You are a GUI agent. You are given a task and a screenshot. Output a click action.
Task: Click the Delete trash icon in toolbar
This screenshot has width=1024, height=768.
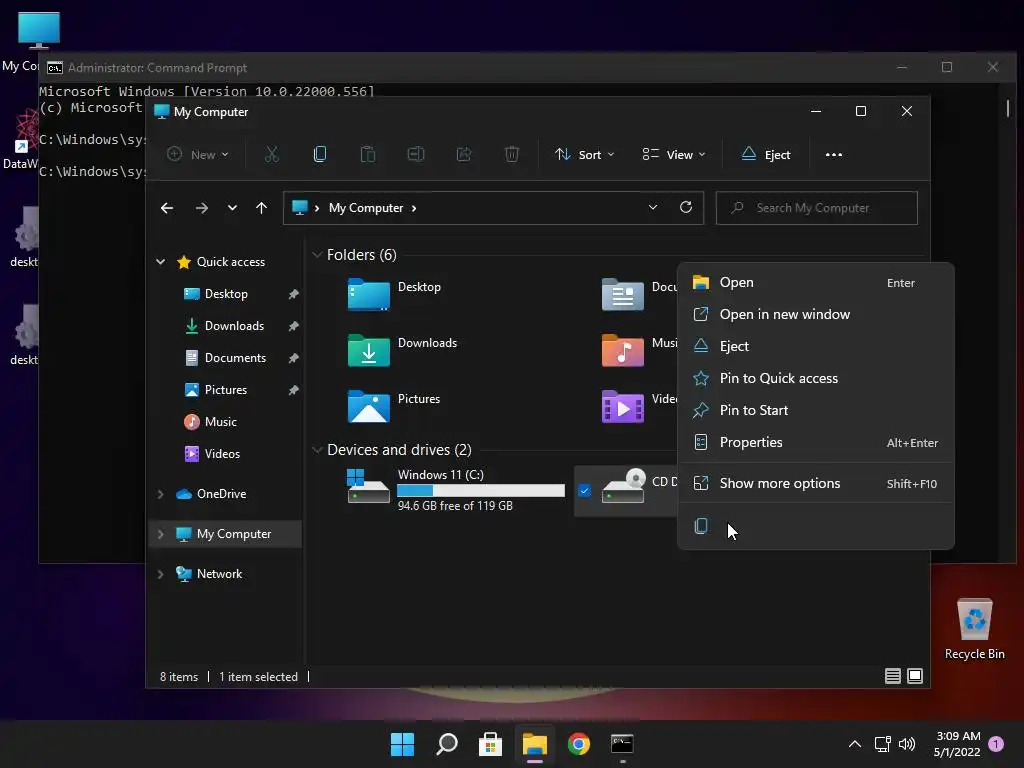[512, 154]
